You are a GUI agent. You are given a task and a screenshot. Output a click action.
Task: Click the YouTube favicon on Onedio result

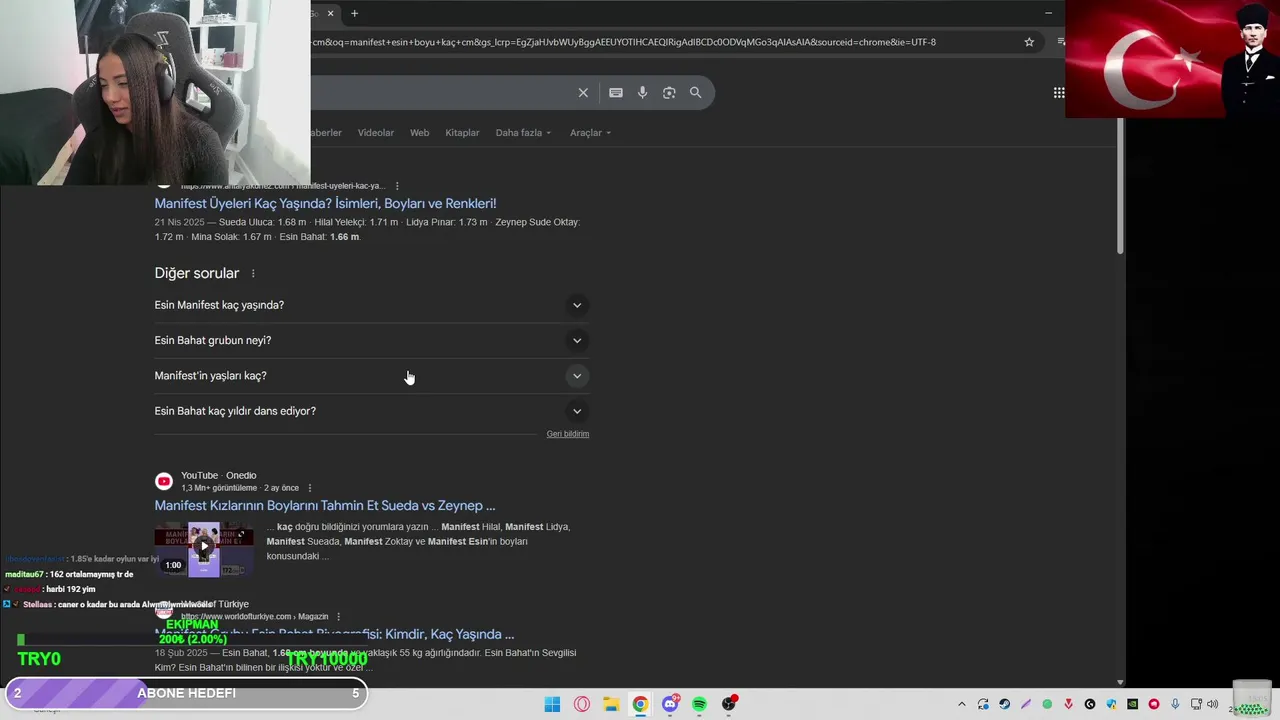point(164,482)
